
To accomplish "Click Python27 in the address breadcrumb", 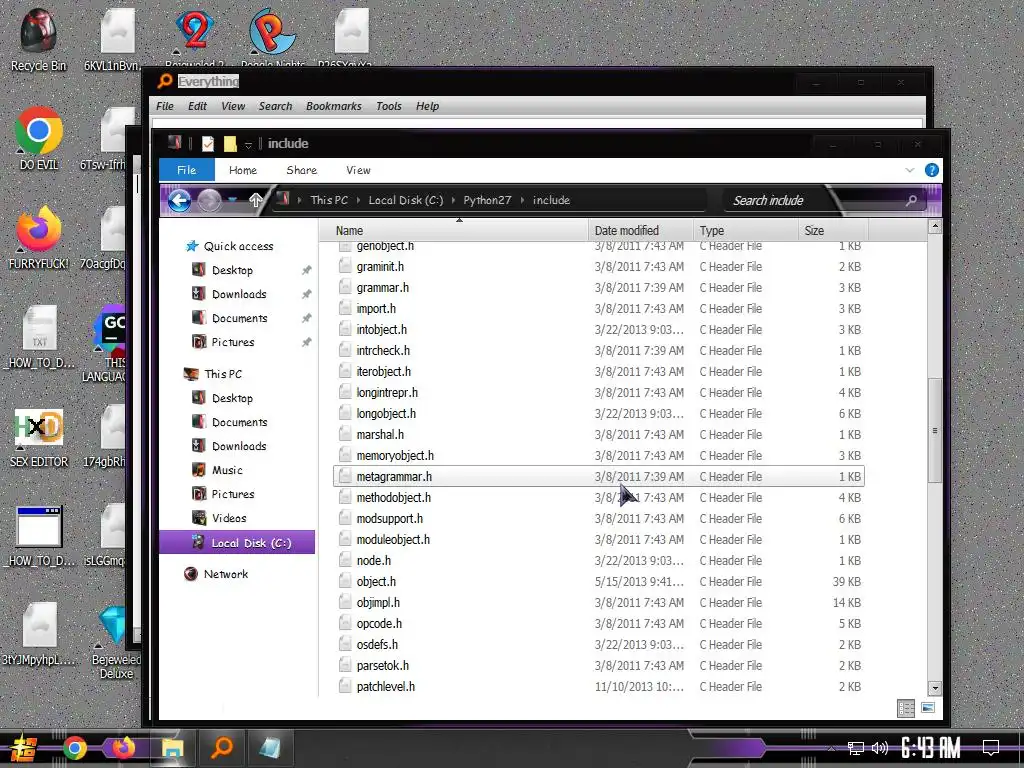I will [487, 200].
